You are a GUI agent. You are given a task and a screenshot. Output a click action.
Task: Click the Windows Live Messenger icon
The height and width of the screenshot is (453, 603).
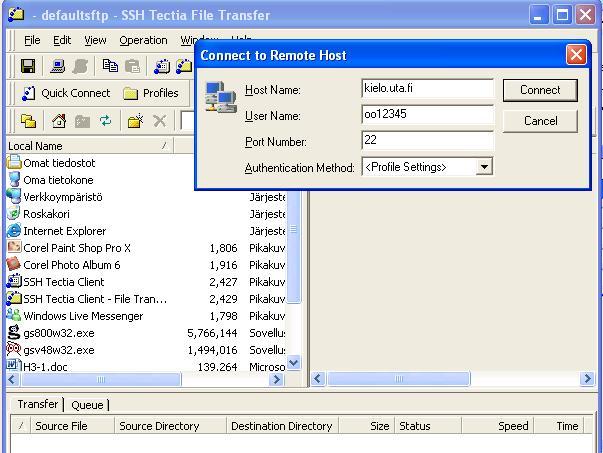click(x=14, y=315)
